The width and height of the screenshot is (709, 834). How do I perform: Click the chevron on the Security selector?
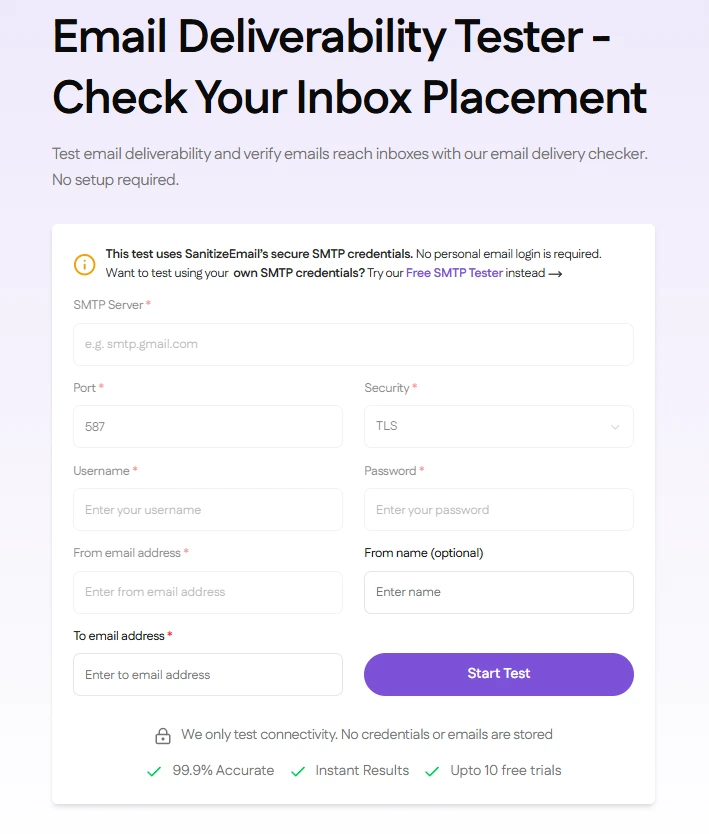(x=617, y=426)
